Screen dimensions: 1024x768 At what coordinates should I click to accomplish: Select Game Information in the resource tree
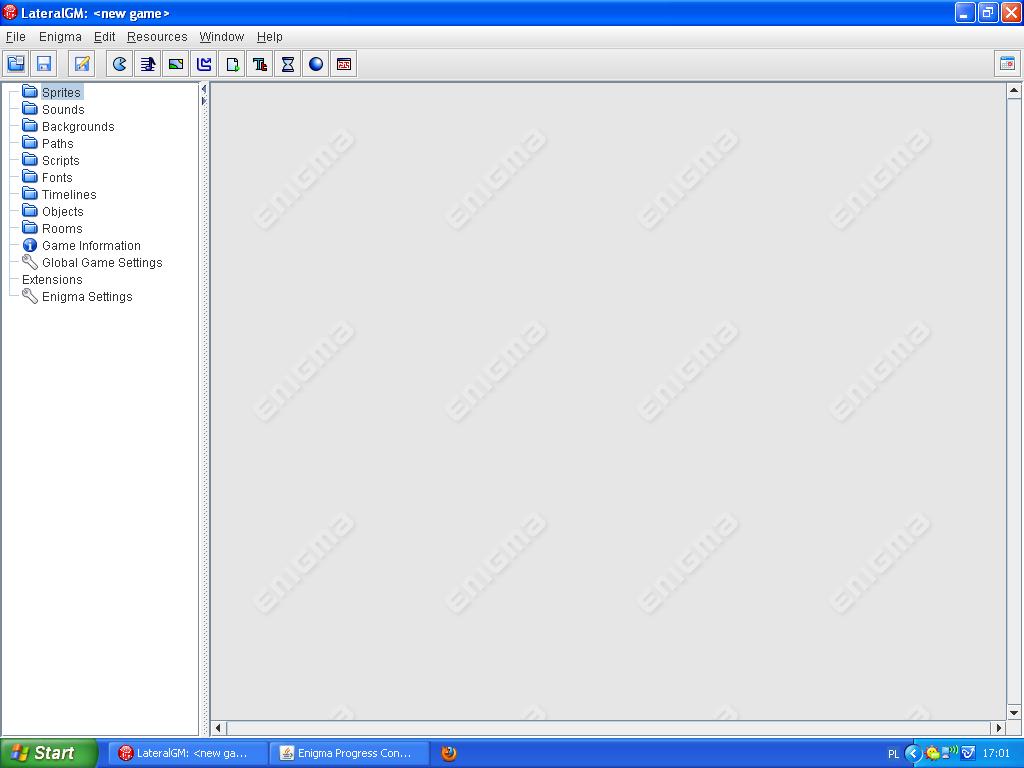click(x=90, y=246)
